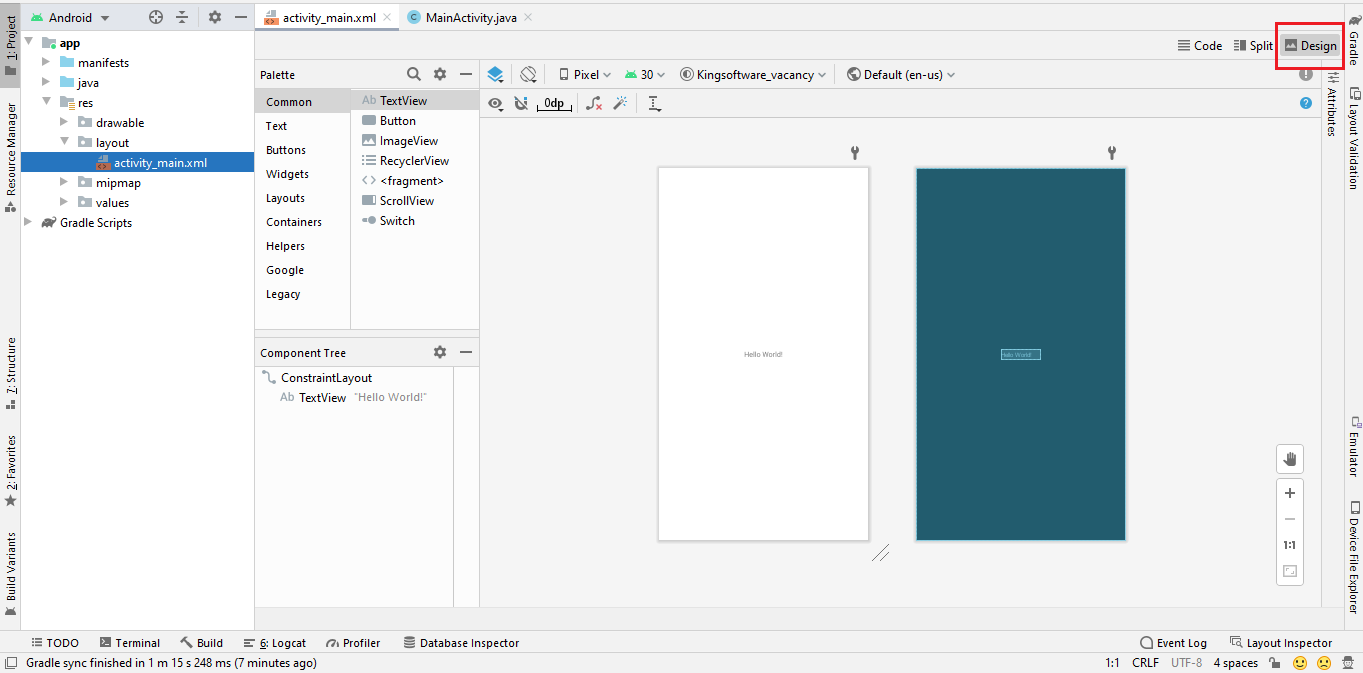The width and height of the screenshot is (1363, 673).
Task: Click the orientation for preview icon
Action: click(529, 74)
